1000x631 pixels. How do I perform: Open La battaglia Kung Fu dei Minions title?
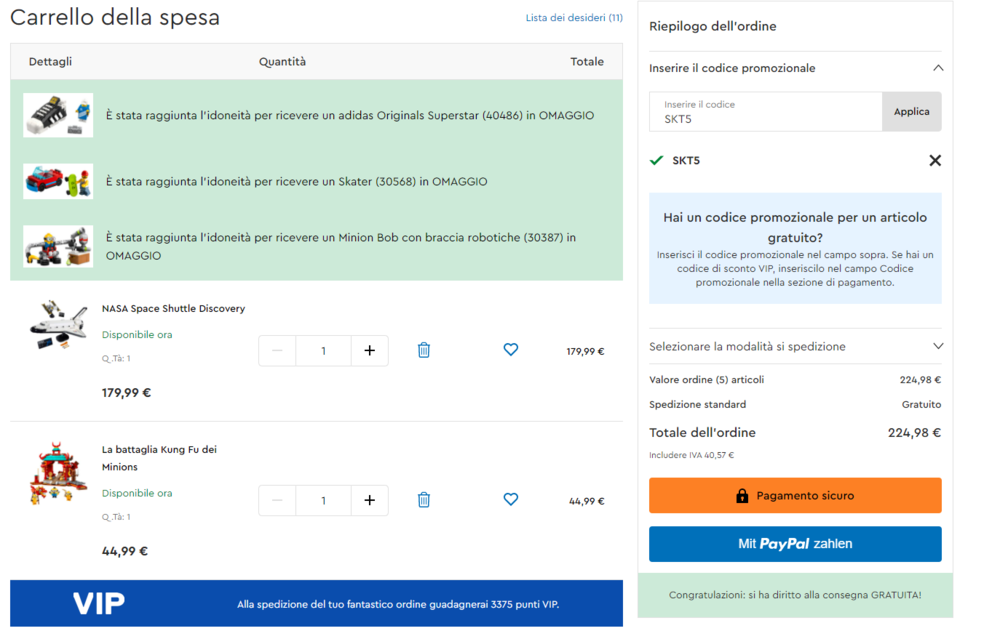[x=159, y=458]
